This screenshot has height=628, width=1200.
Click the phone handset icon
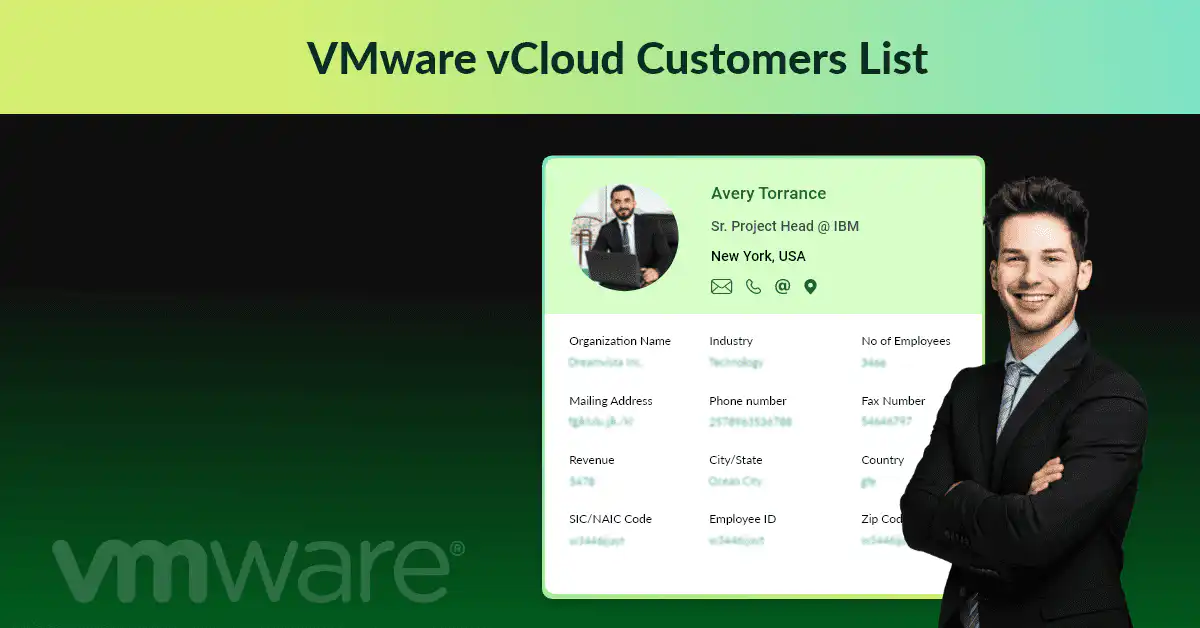click(753, 287)
